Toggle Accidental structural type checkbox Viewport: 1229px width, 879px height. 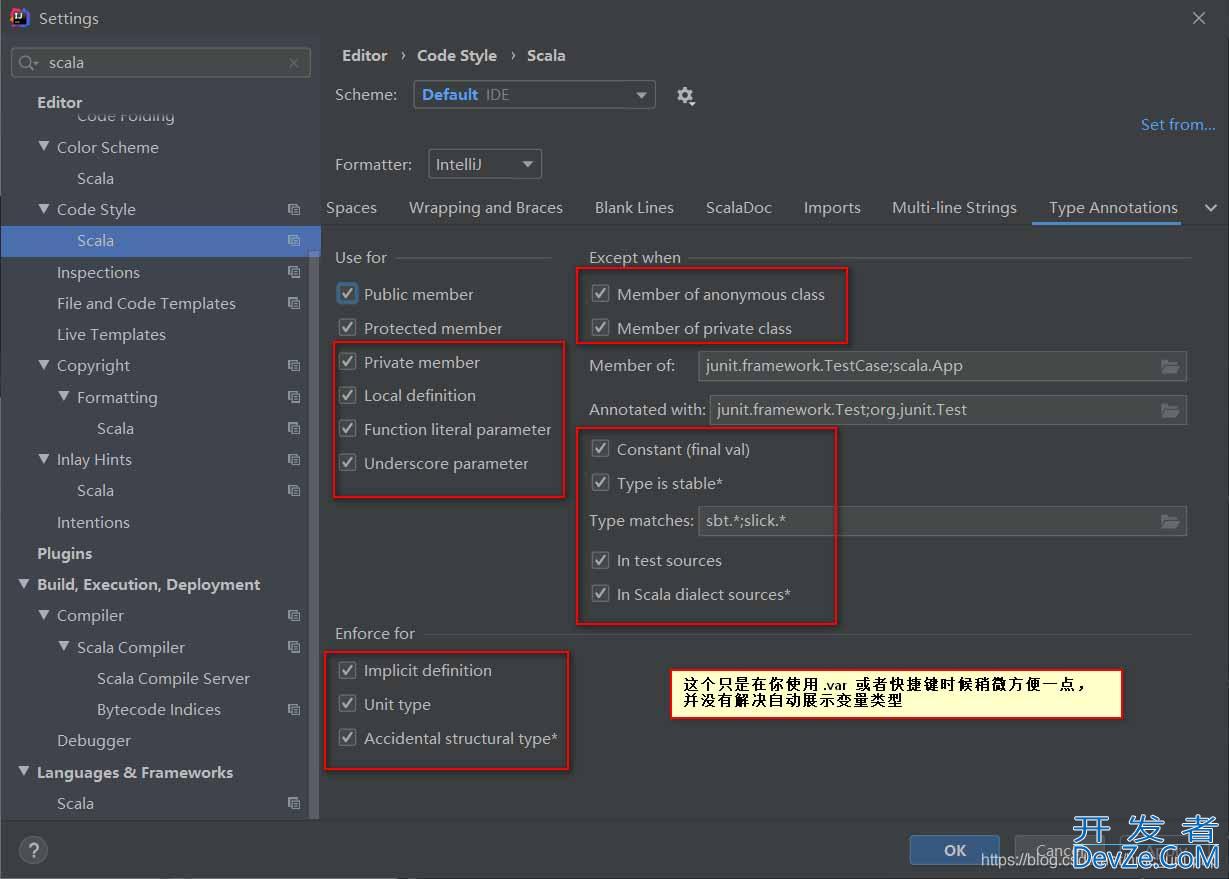tap(347, 738)
